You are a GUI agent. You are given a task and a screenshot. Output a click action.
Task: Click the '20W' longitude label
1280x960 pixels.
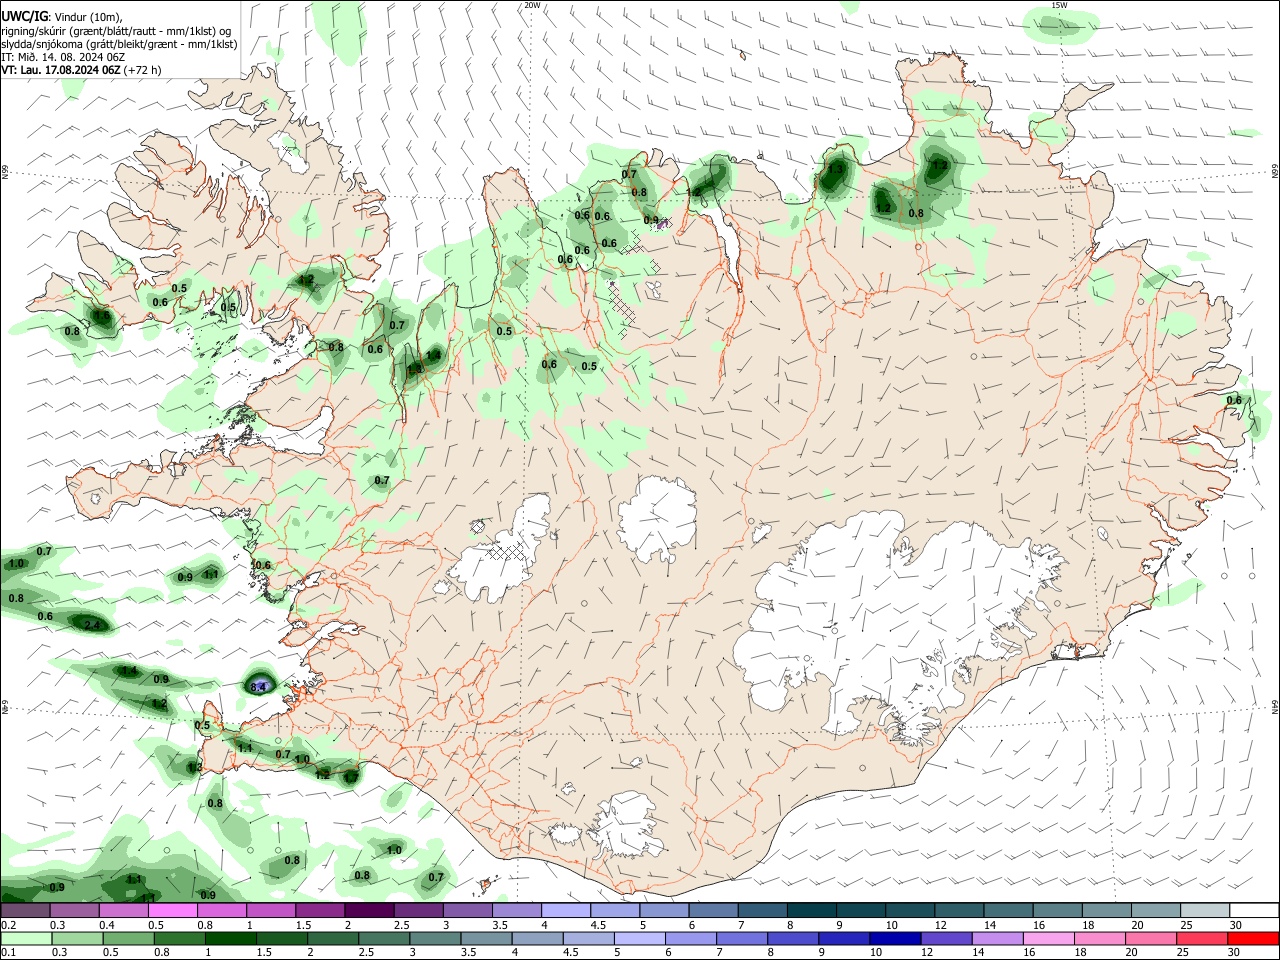pyautogui.click(x=533, y=5)
